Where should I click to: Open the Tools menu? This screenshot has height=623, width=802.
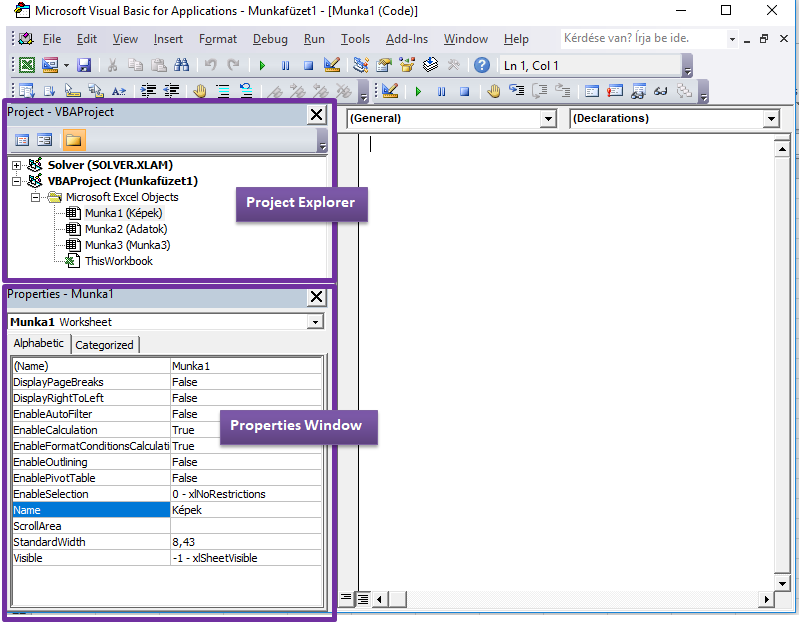click(x=355, y=39)
